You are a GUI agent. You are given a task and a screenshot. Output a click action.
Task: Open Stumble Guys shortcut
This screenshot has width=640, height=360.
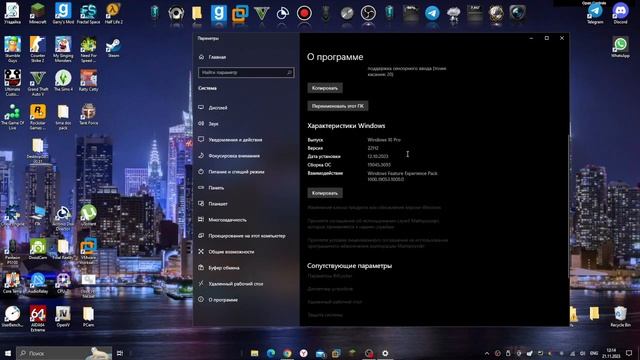[x=13, y=49]
